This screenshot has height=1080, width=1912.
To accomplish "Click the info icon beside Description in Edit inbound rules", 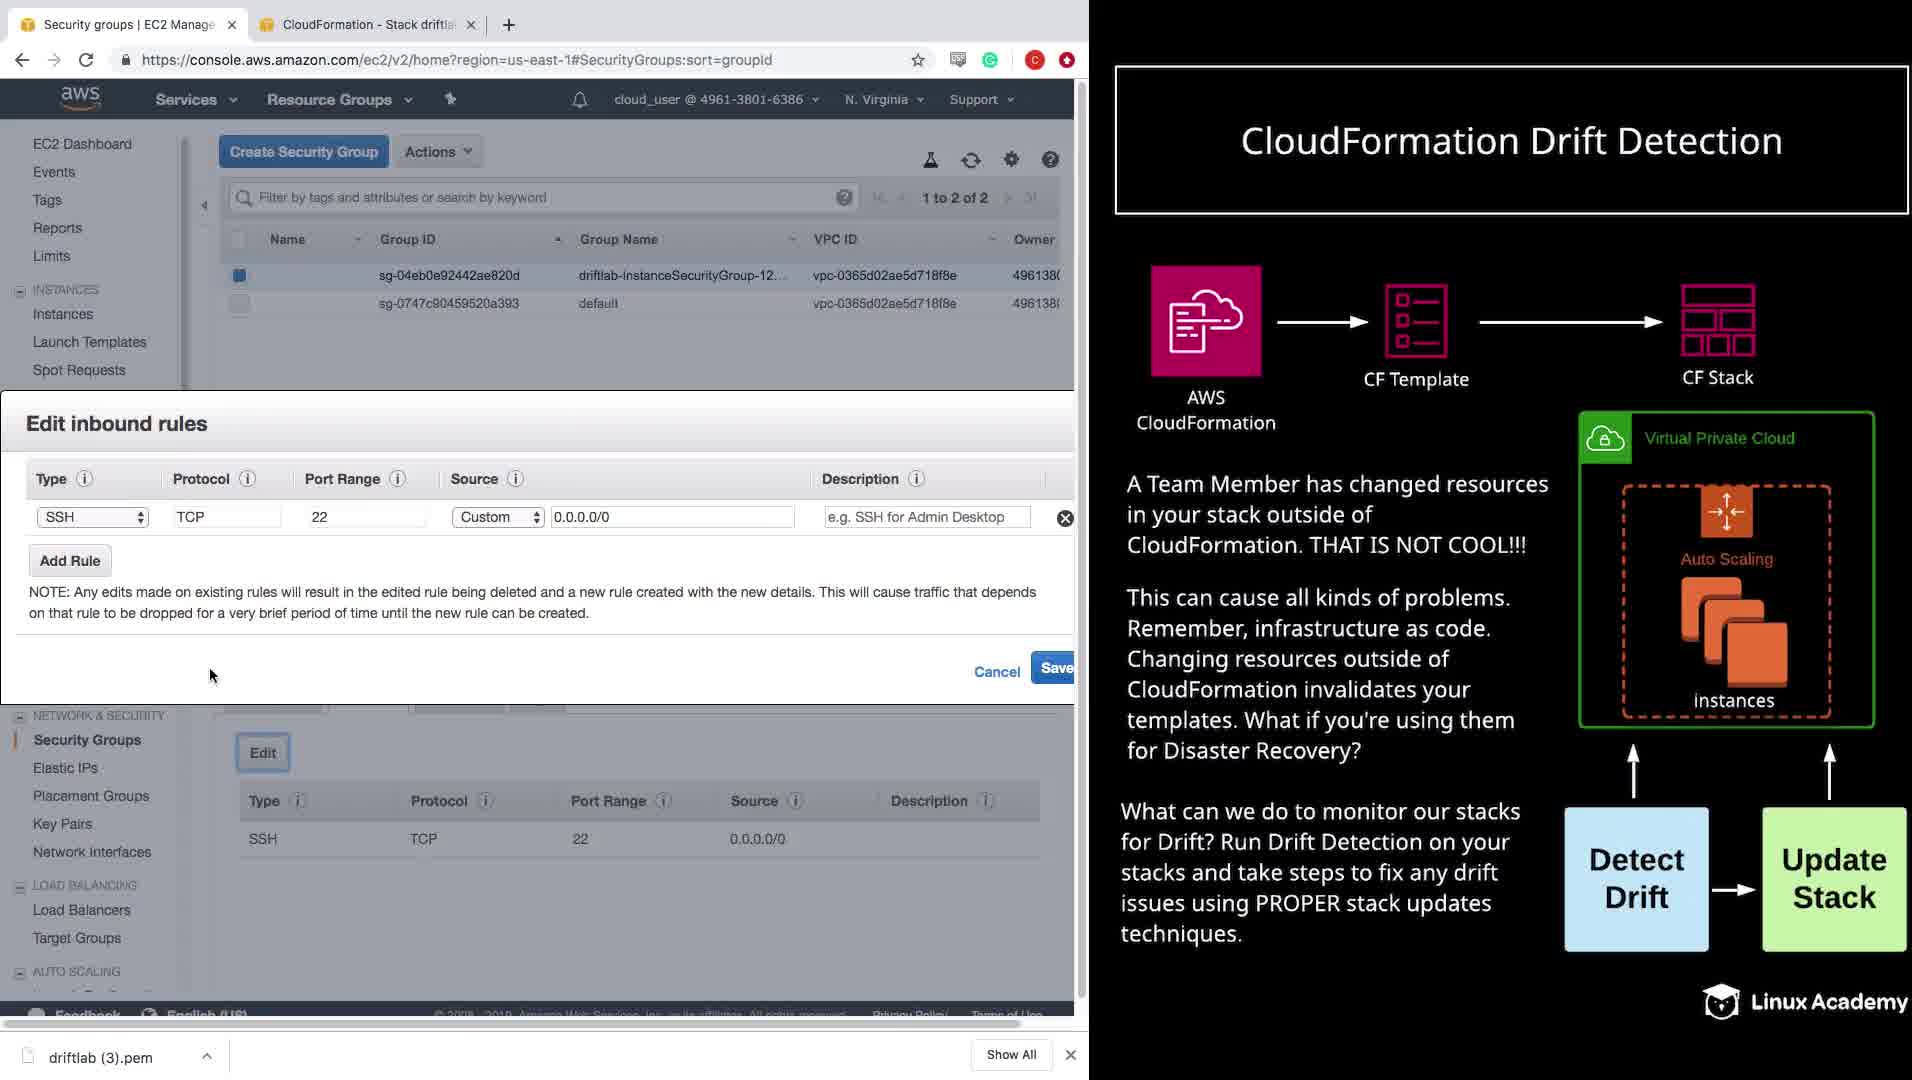I will [x=916, y=479].
